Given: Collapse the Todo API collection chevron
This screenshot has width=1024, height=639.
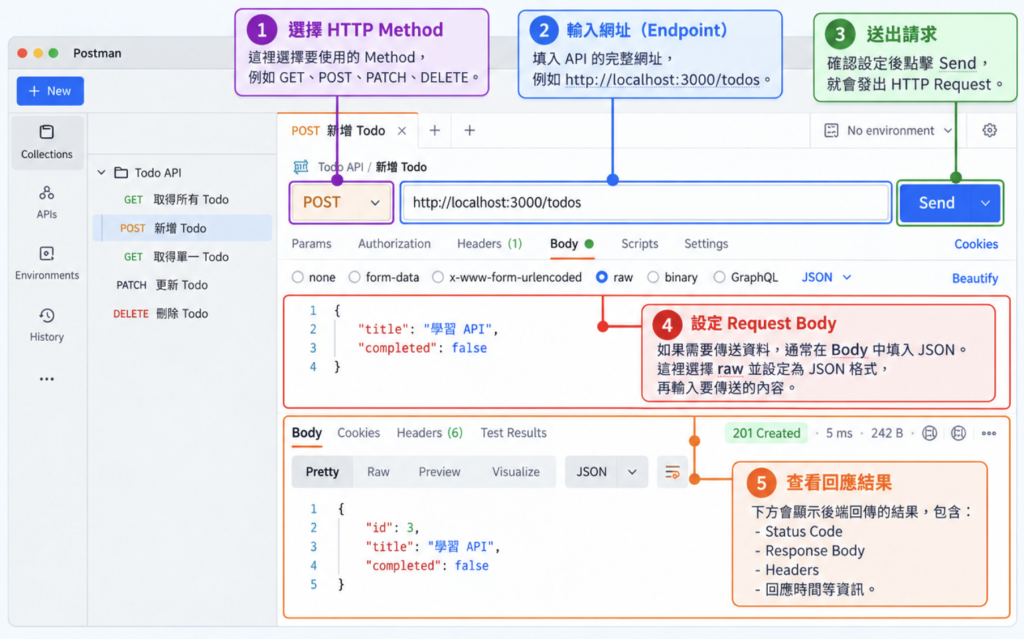Looking at the screenshot, I should click(101, 172).
